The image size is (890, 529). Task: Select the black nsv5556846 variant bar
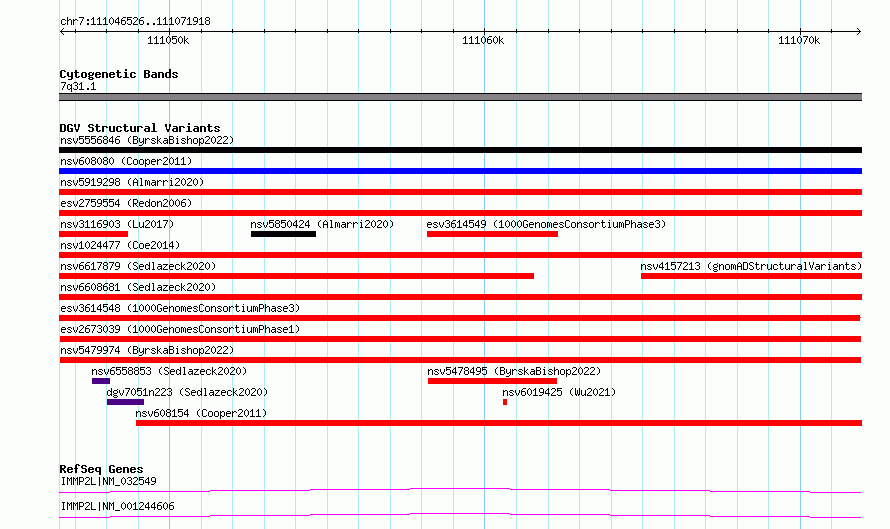click(x=460, y=150)
